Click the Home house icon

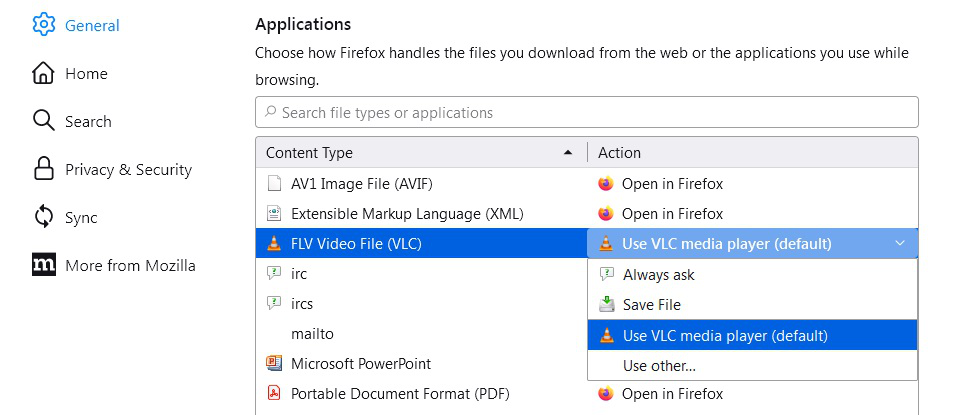(43, 73)
